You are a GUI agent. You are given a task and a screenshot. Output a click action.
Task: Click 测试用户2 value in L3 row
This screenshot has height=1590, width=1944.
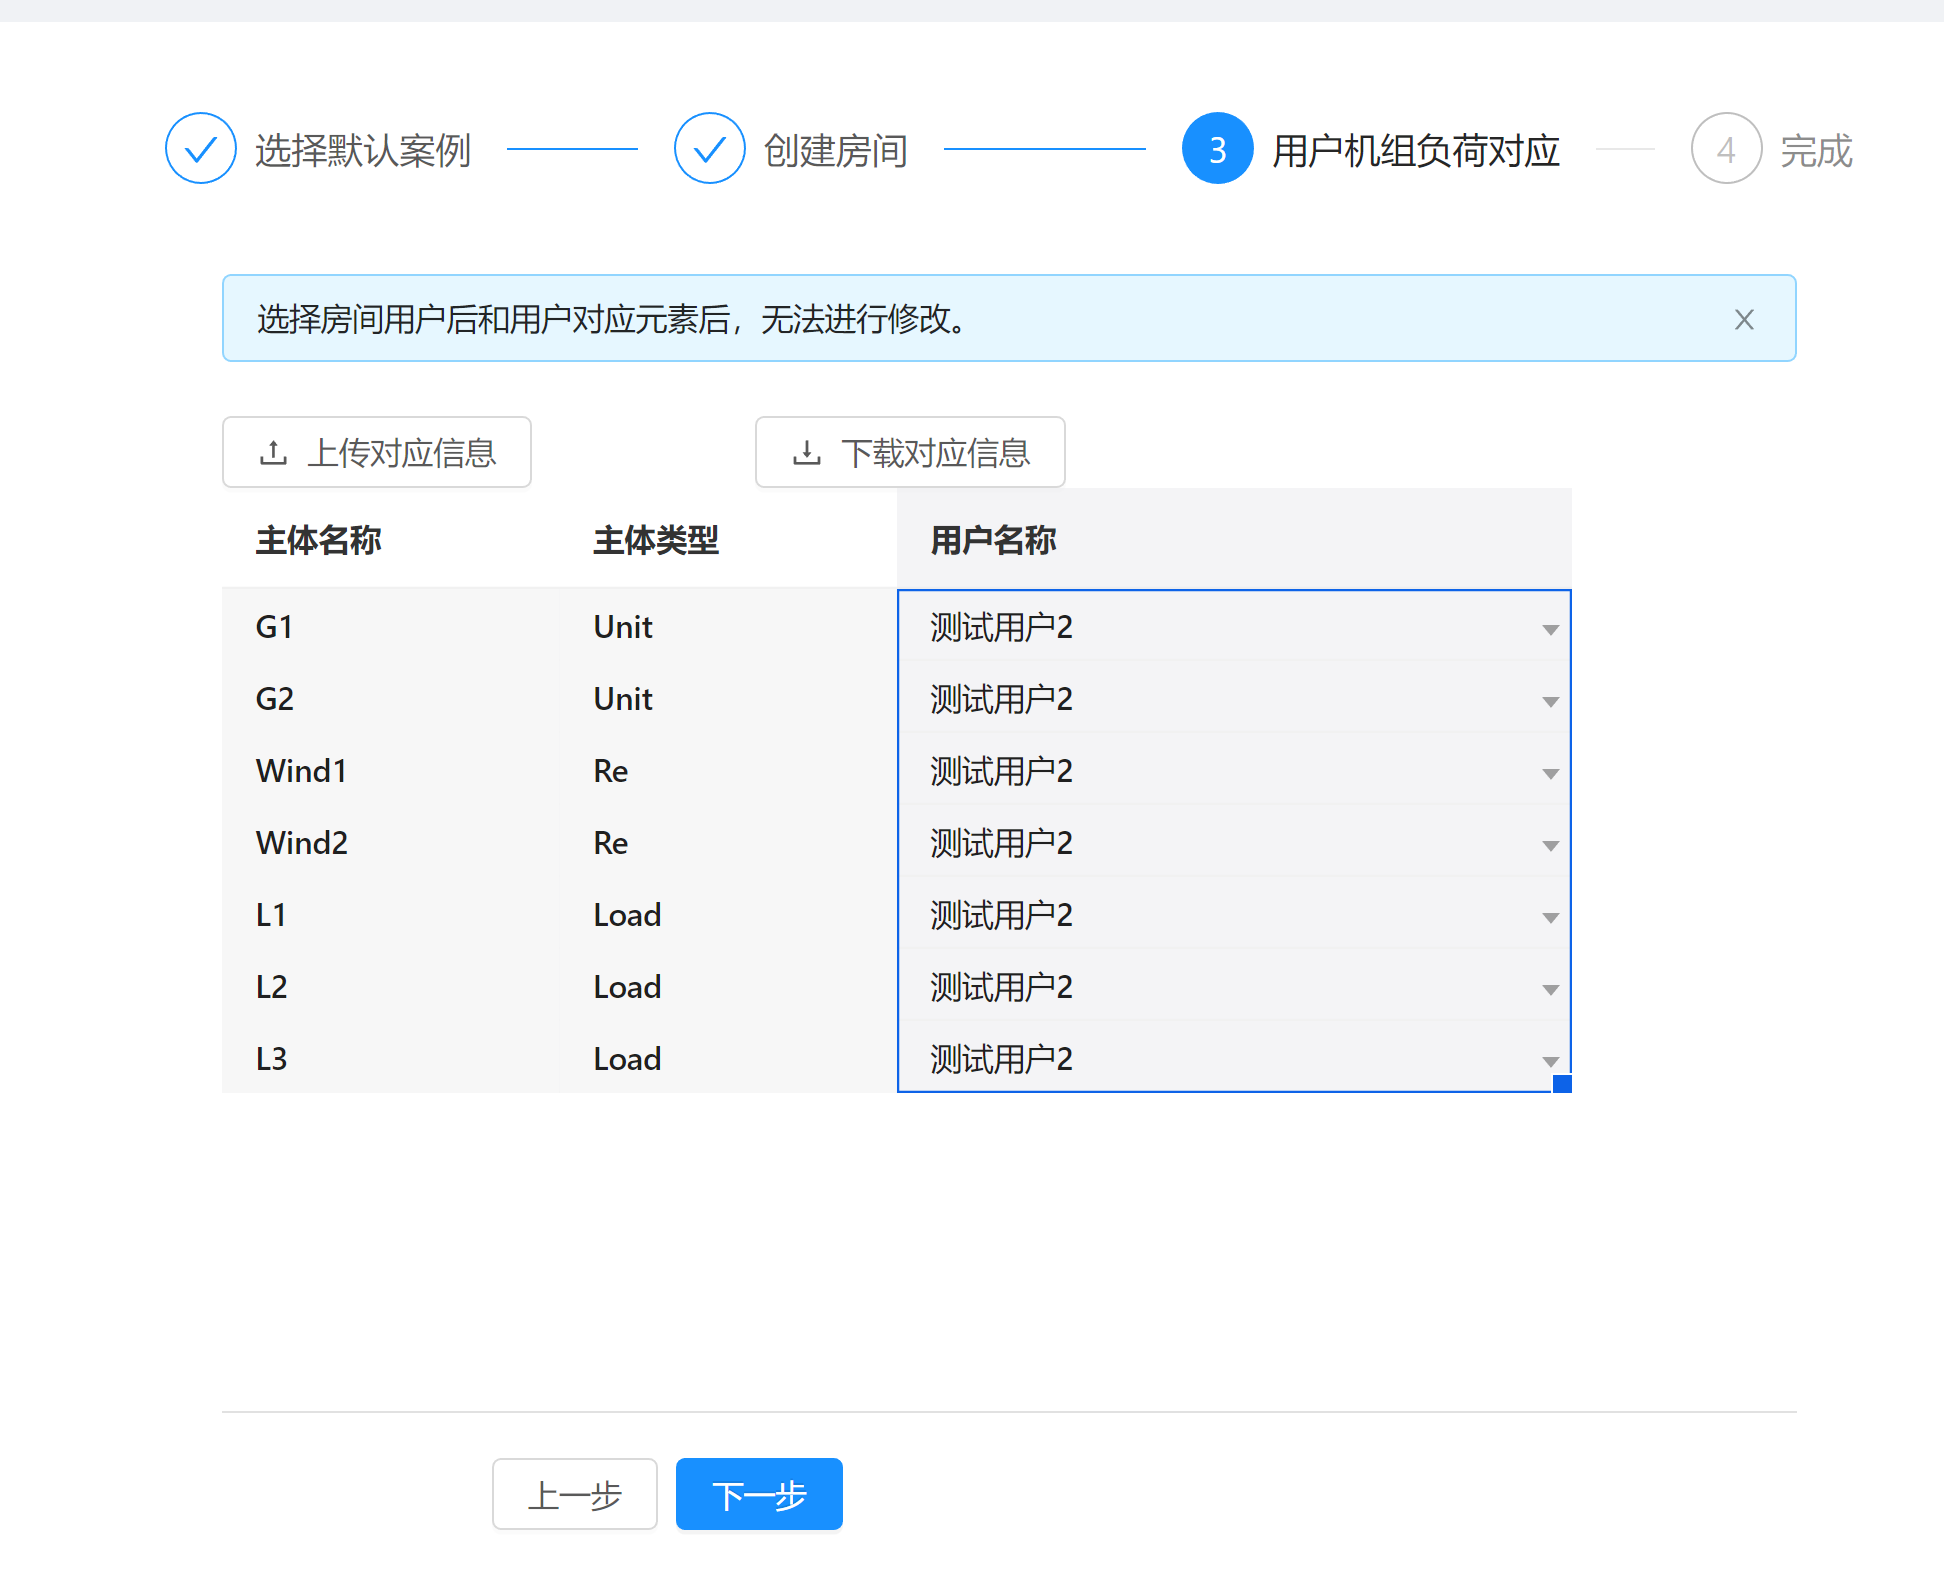click(1001, 1059)
